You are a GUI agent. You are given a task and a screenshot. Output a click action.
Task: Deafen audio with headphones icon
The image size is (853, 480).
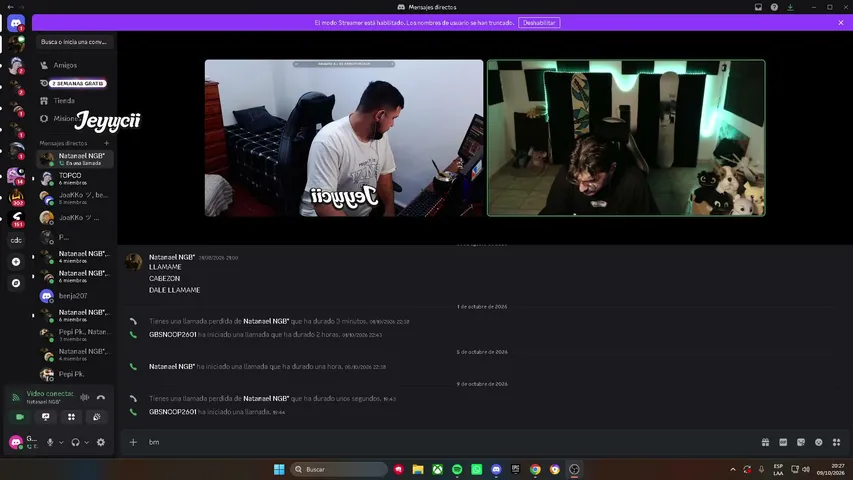click(x=76, y=442)
